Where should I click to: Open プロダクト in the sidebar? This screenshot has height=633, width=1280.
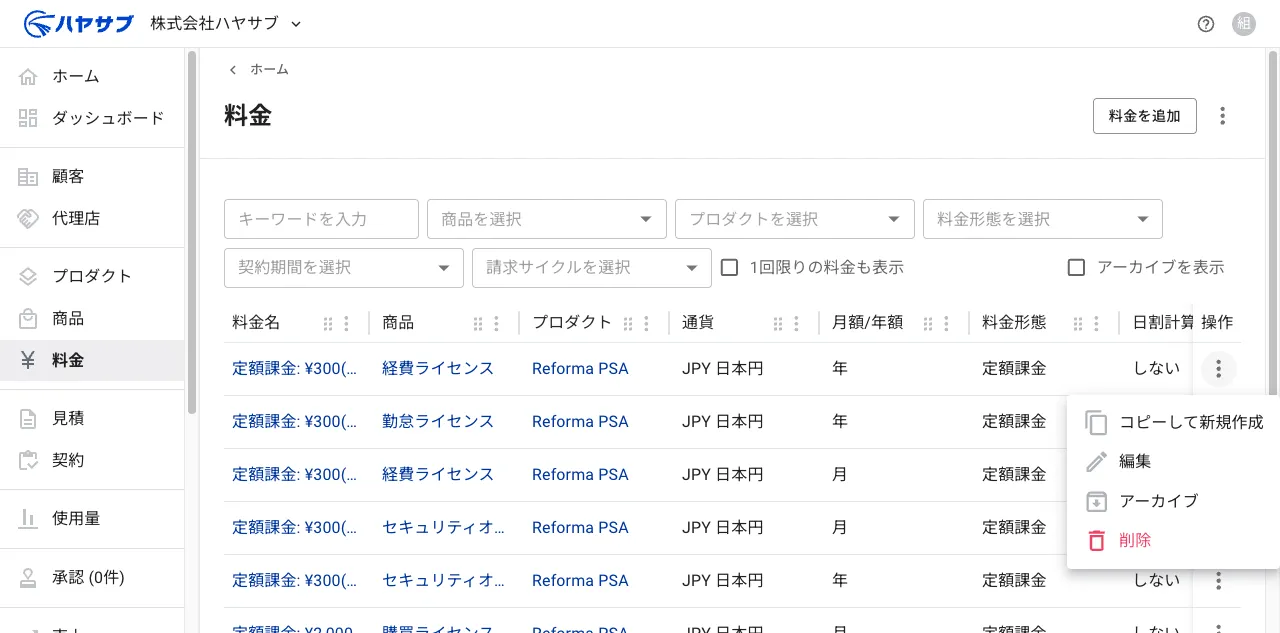(92, 276)
